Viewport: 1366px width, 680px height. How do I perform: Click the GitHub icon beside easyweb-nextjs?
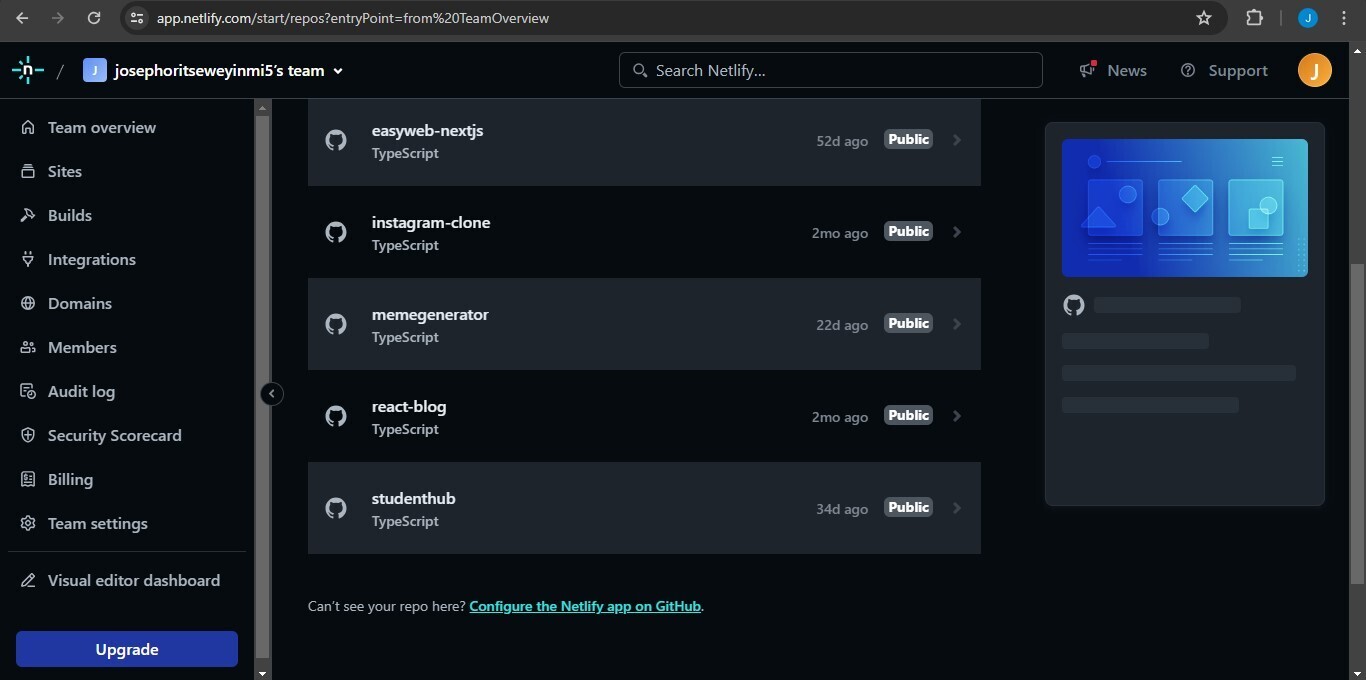pyautogui.click(x=336, y=140)
